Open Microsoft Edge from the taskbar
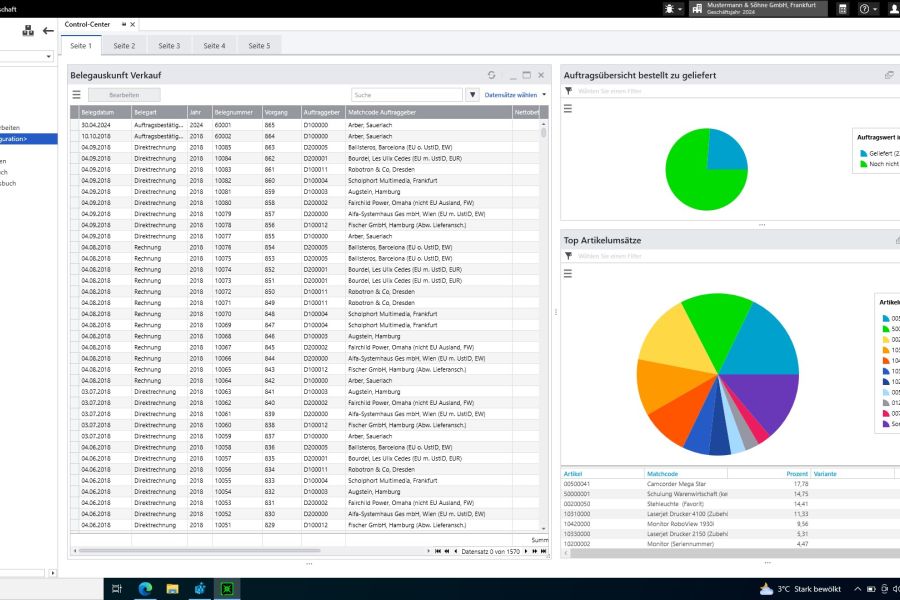 pyautogui.click(x=145, y=589)
